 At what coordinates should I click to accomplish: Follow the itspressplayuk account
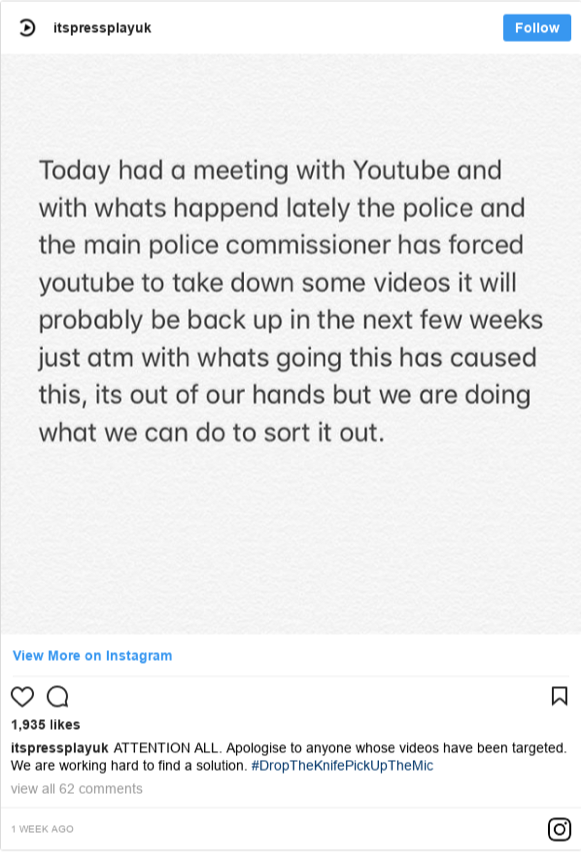pyautogui.click(x=536, y=27)
